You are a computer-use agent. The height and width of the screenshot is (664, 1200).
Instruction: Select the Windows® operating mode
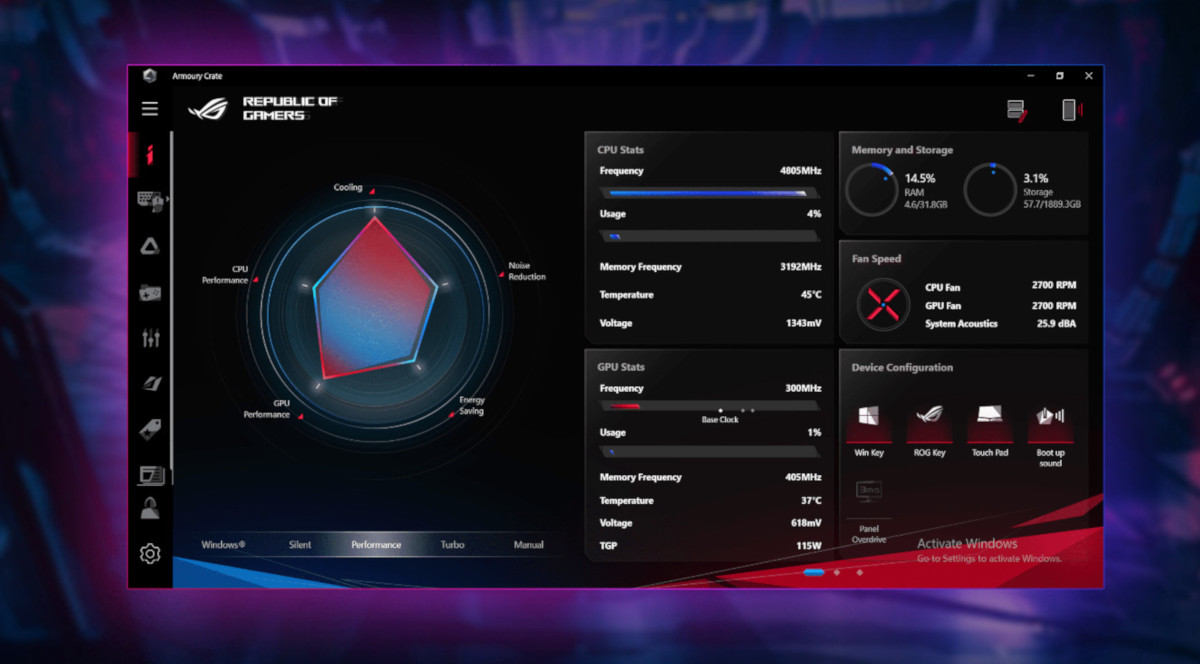[x=223, y=545]
